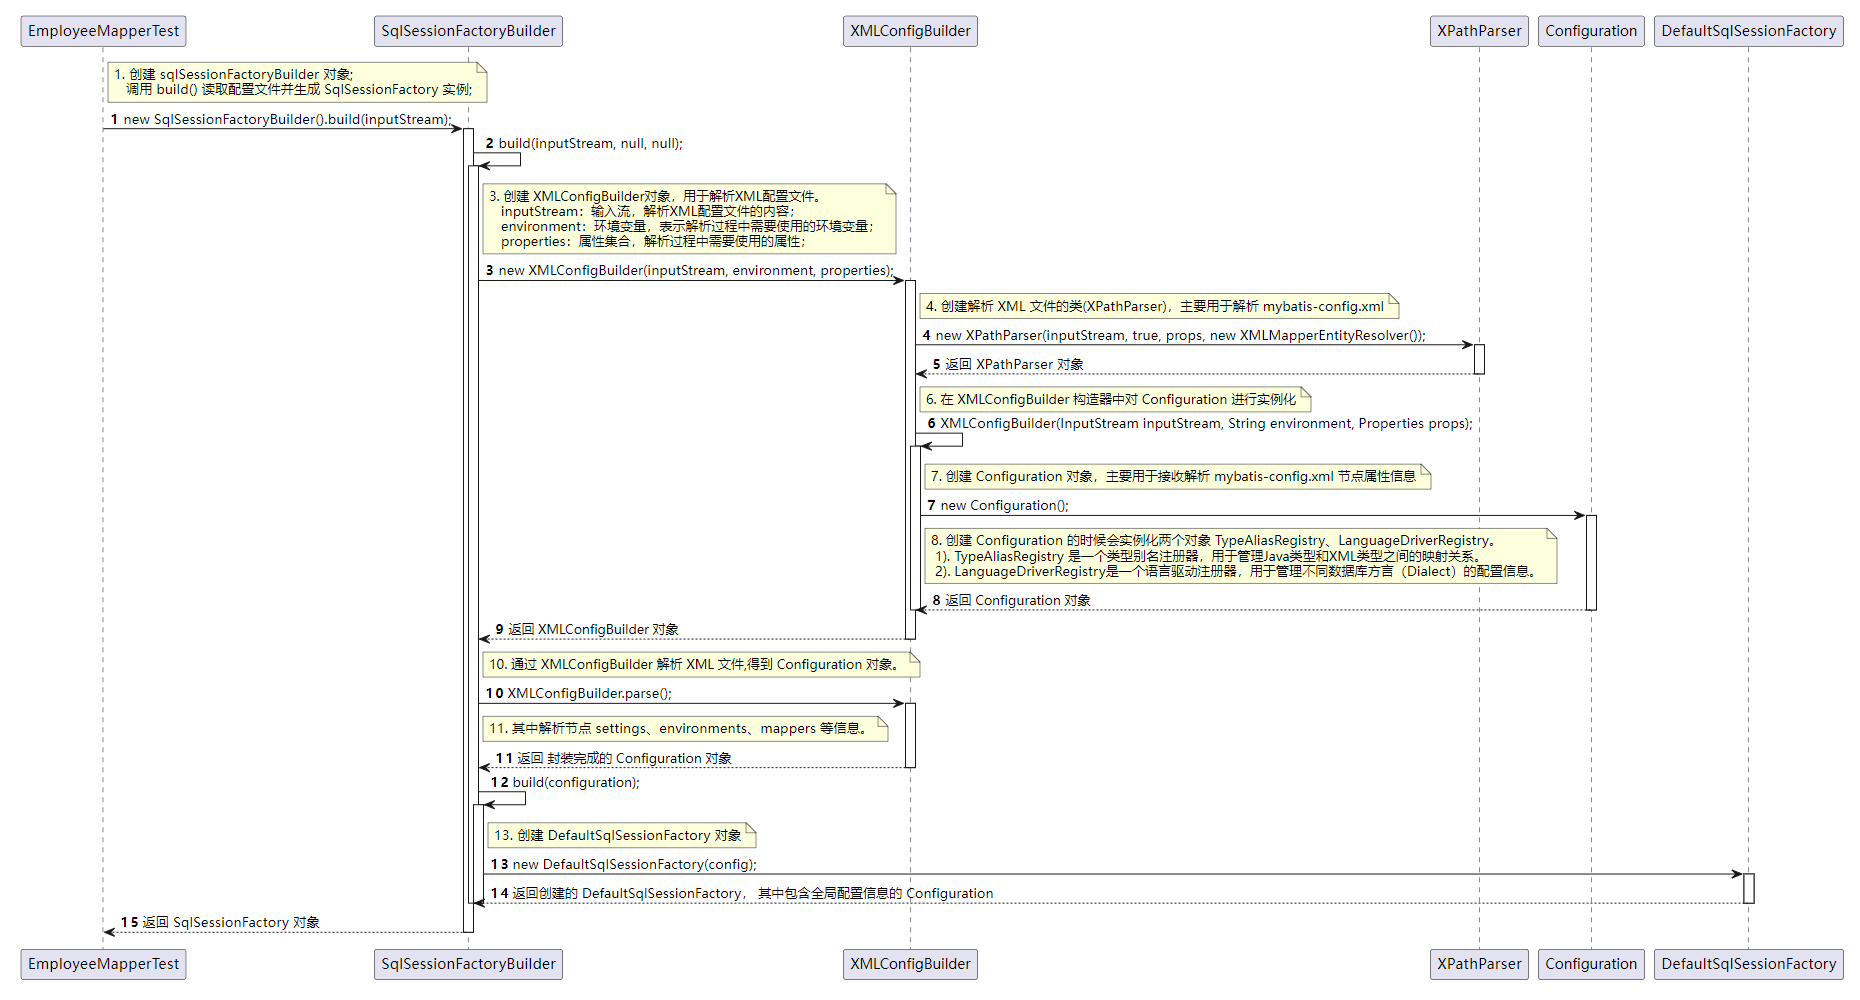Click message 10 XMLConfigBuilder.parse()
This screenshot has height=1000, width=1860.
point(579,693)
